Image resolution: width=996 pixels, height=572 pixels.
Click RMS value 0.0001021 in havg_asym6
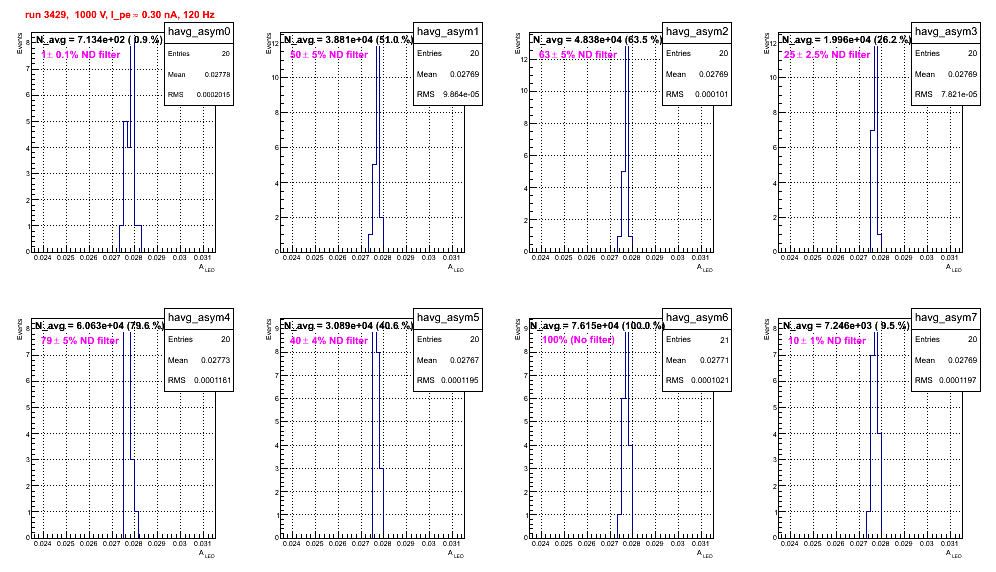711,381
